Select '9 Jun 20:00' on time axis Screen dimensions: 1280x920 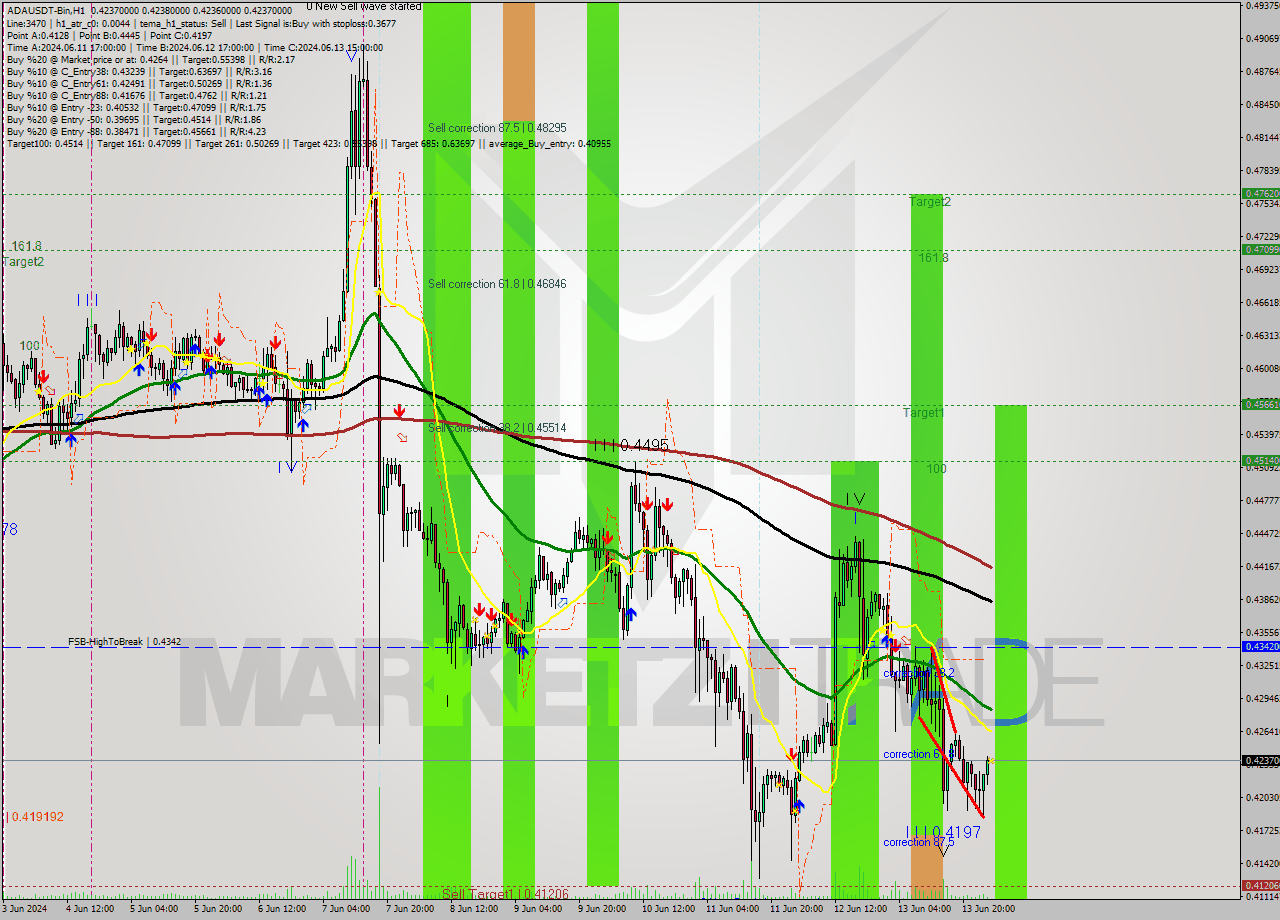pos(602,909)
